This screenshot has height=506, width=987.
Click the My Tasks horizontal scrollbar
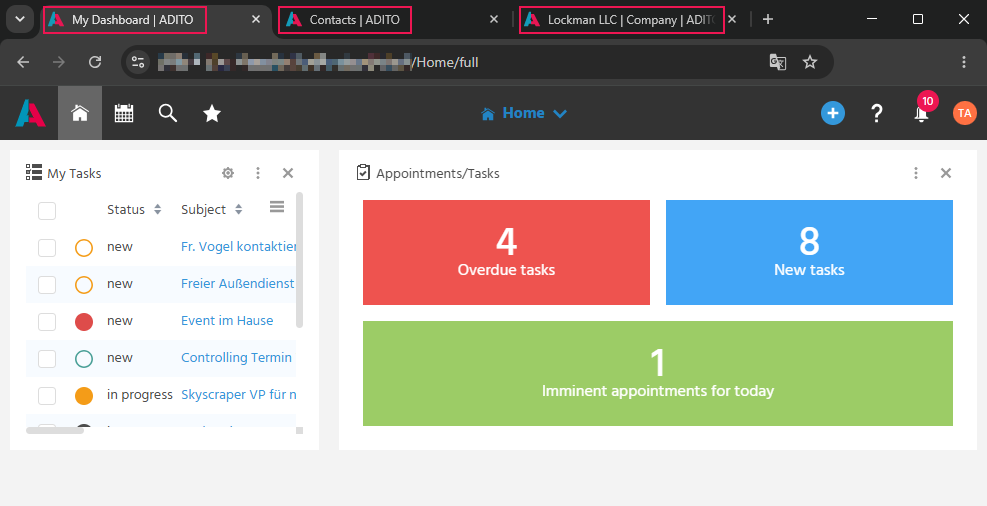pos(55,430)
